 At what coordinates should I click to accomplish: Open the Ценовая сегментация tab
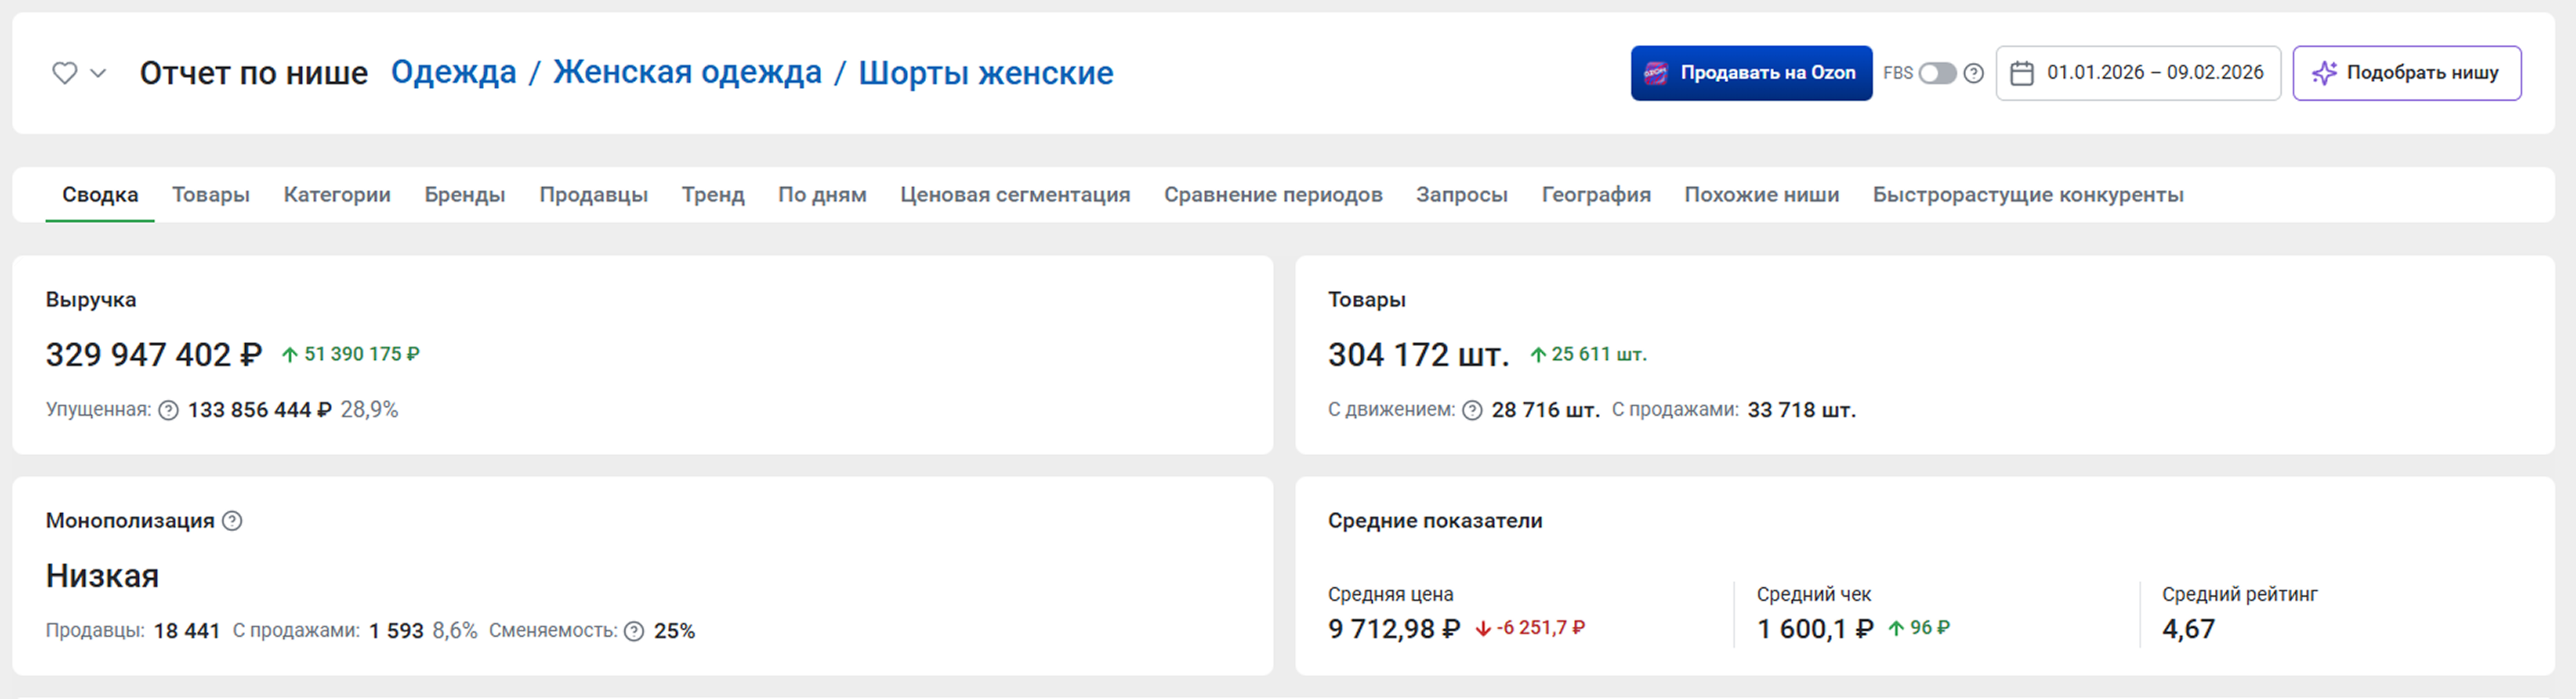click(x=1014, y=195)
